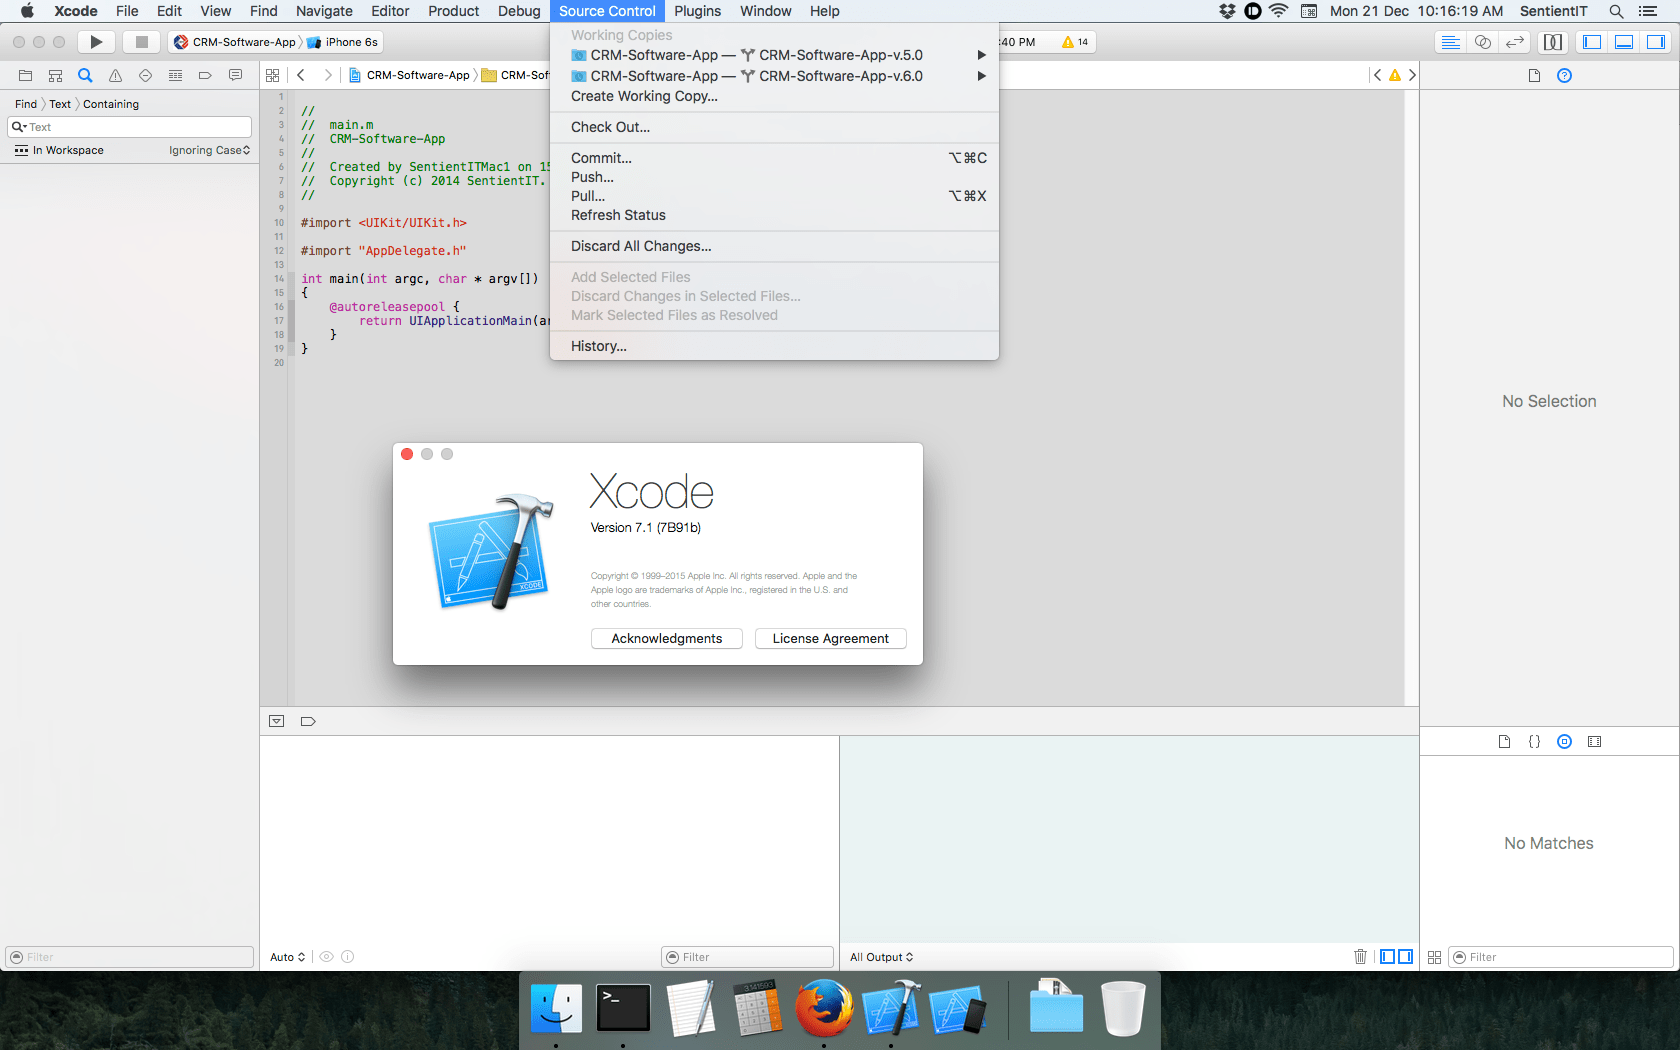Click the console Filter field

point(747,956)
